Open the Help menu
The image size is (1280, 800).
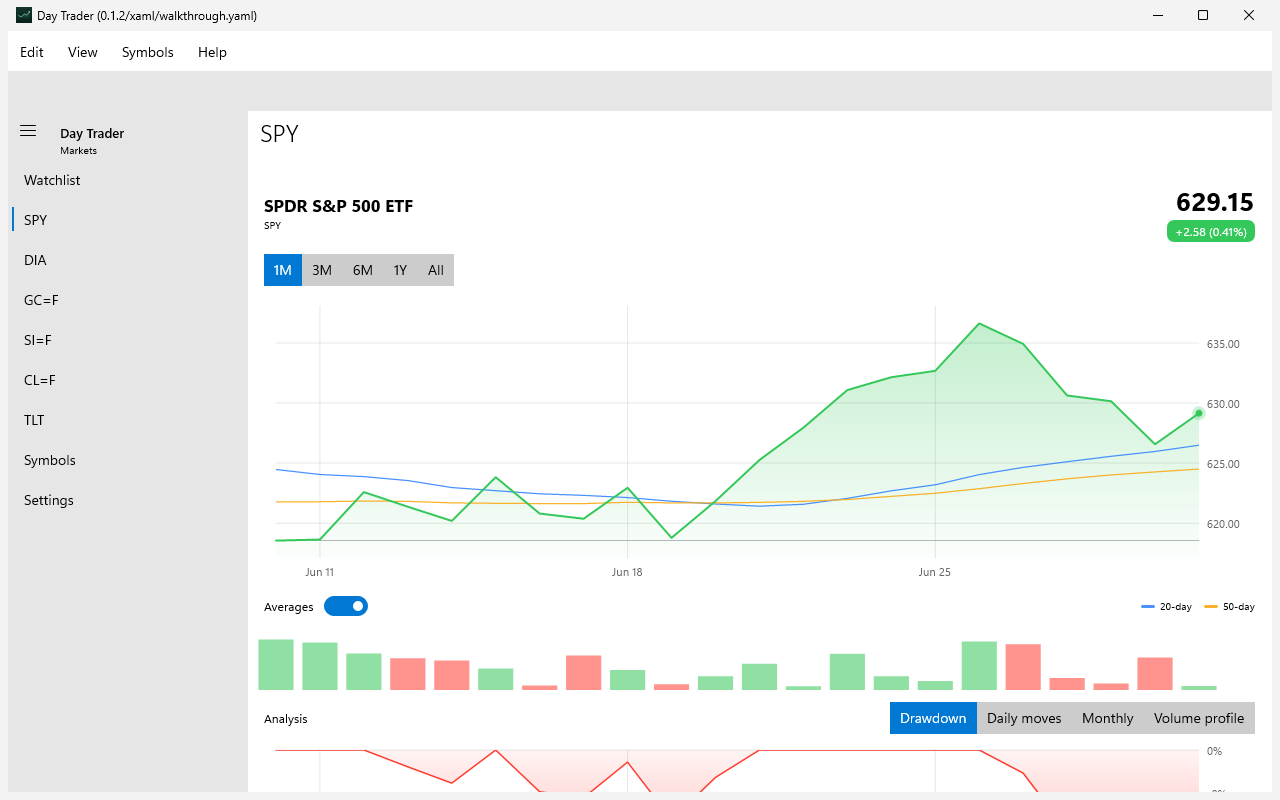(x=212, y=52)
